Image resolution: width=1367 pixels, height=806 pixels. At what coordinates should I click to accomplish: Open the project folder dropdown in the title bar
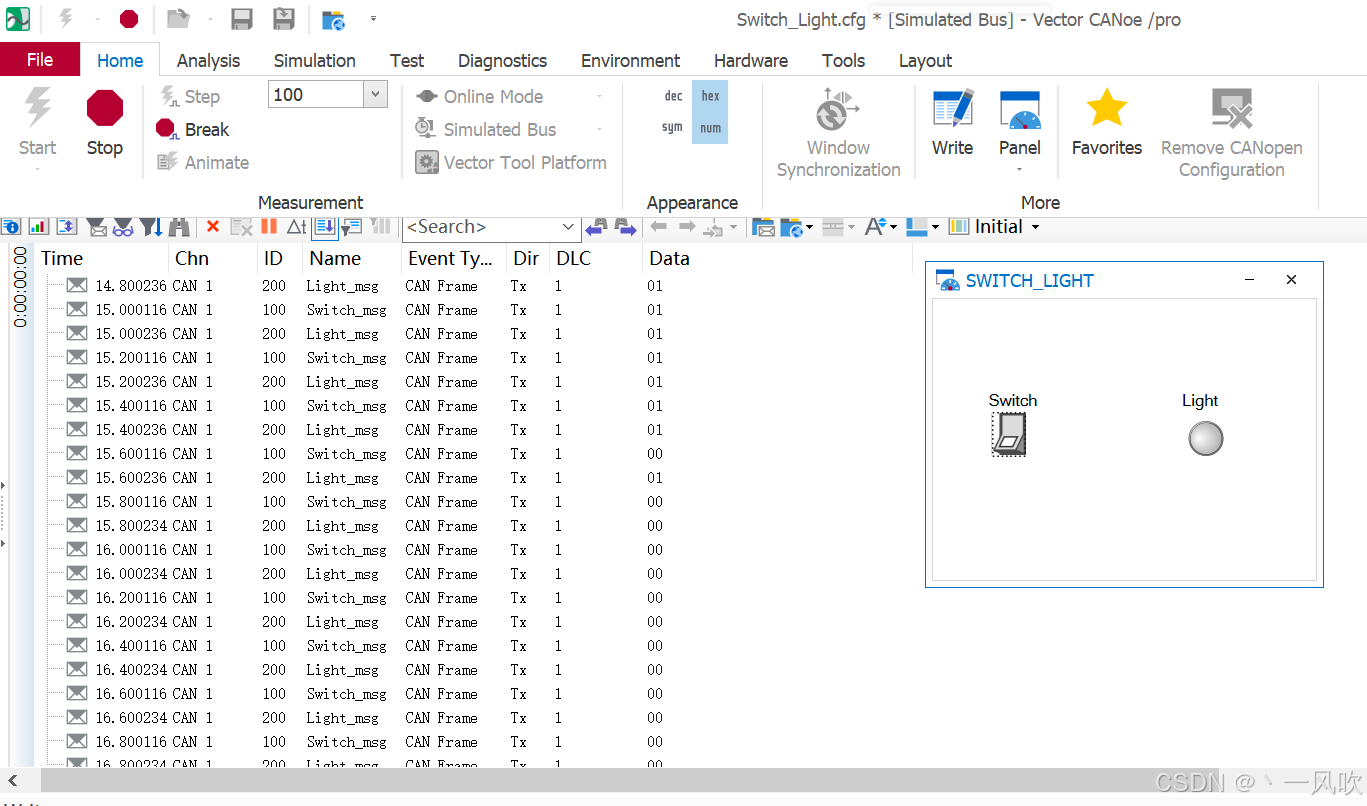(209, 19)
